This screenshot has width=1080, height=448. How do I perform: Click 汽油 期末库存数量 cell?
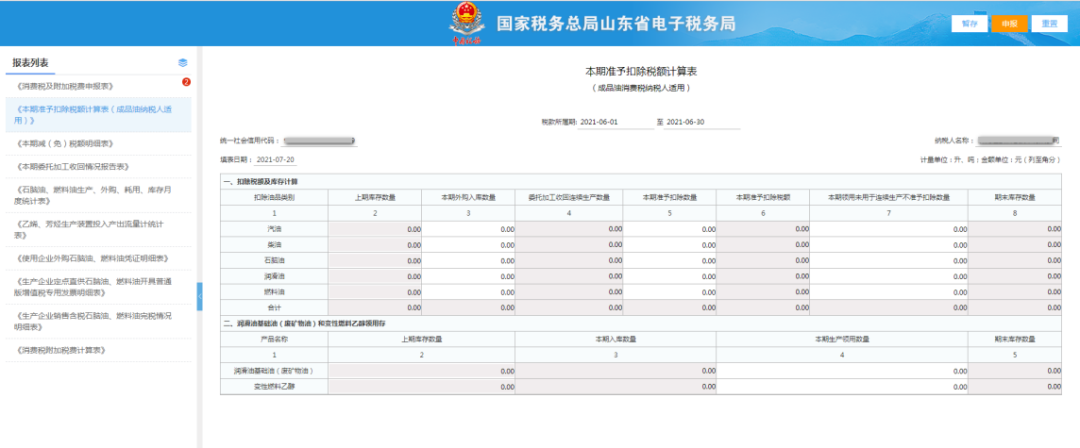coord(1015,228)
